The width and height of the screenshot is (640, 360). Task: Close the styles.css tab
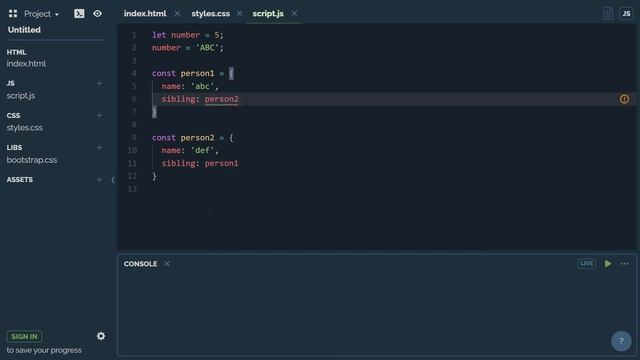(240, 13)
